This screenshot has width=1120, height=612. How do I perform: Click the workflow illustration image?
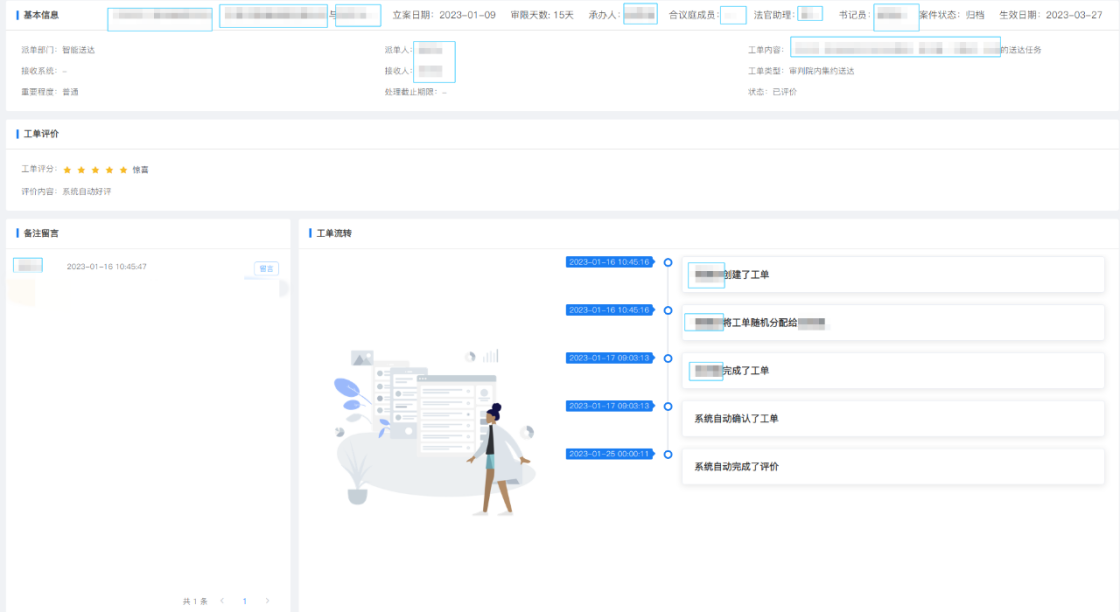coord(433,430)
